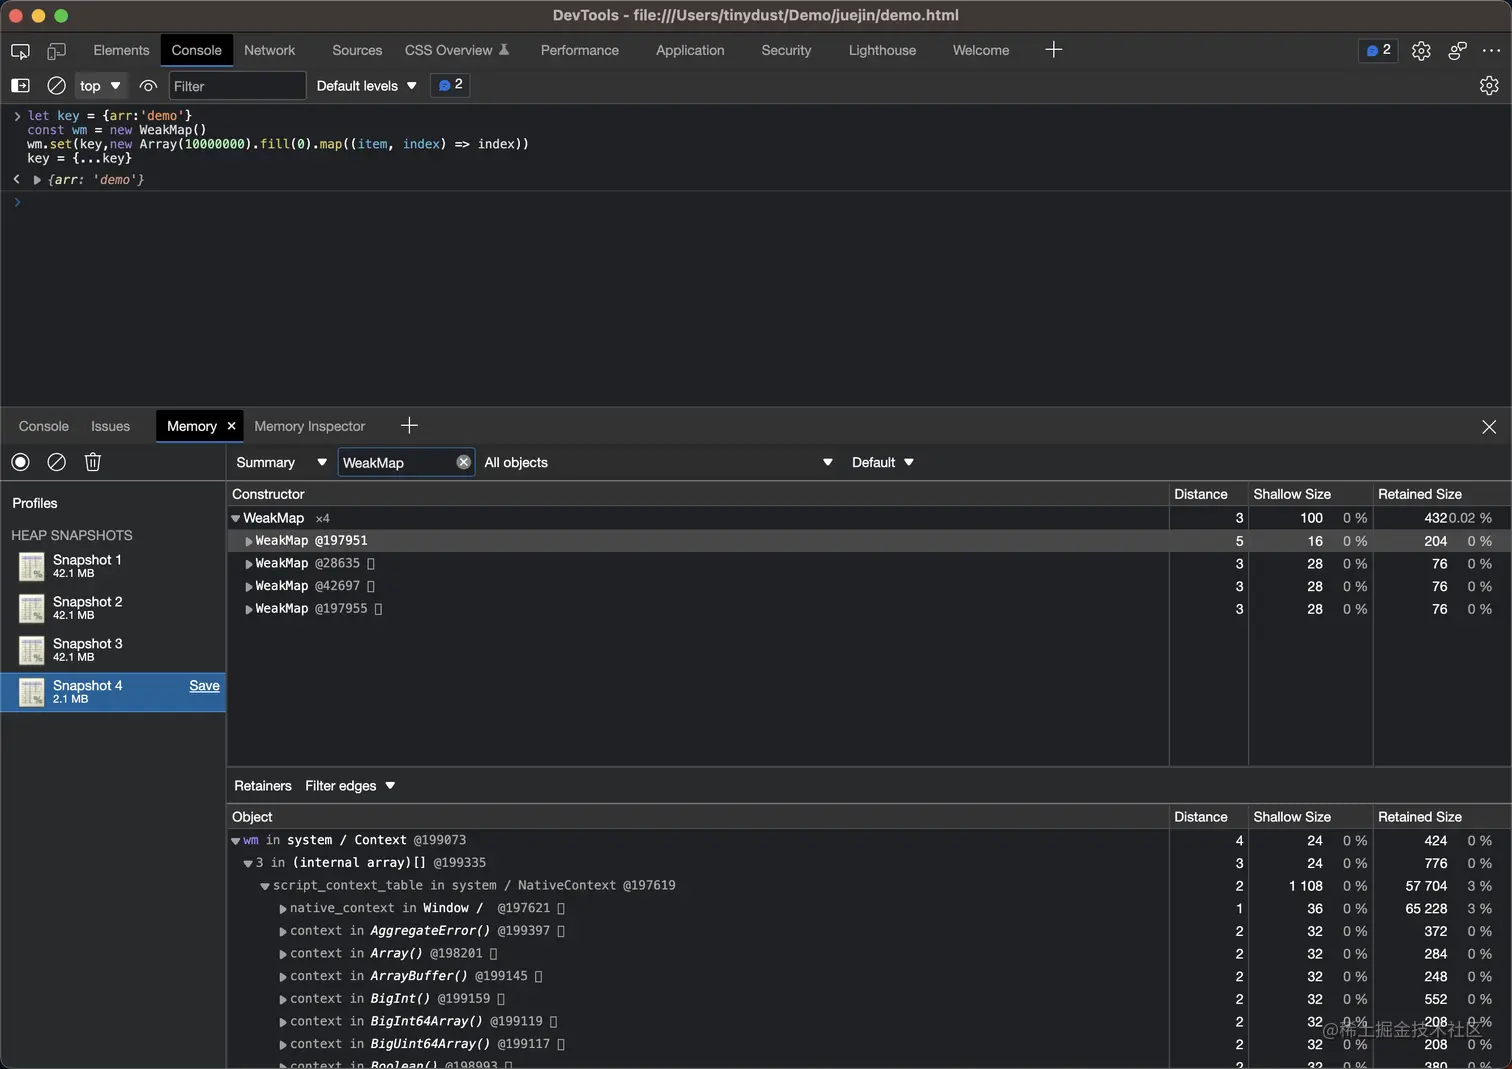Clear all profiles with the ban icon
Screen dimensions: 1512x1069
point(57,462)
